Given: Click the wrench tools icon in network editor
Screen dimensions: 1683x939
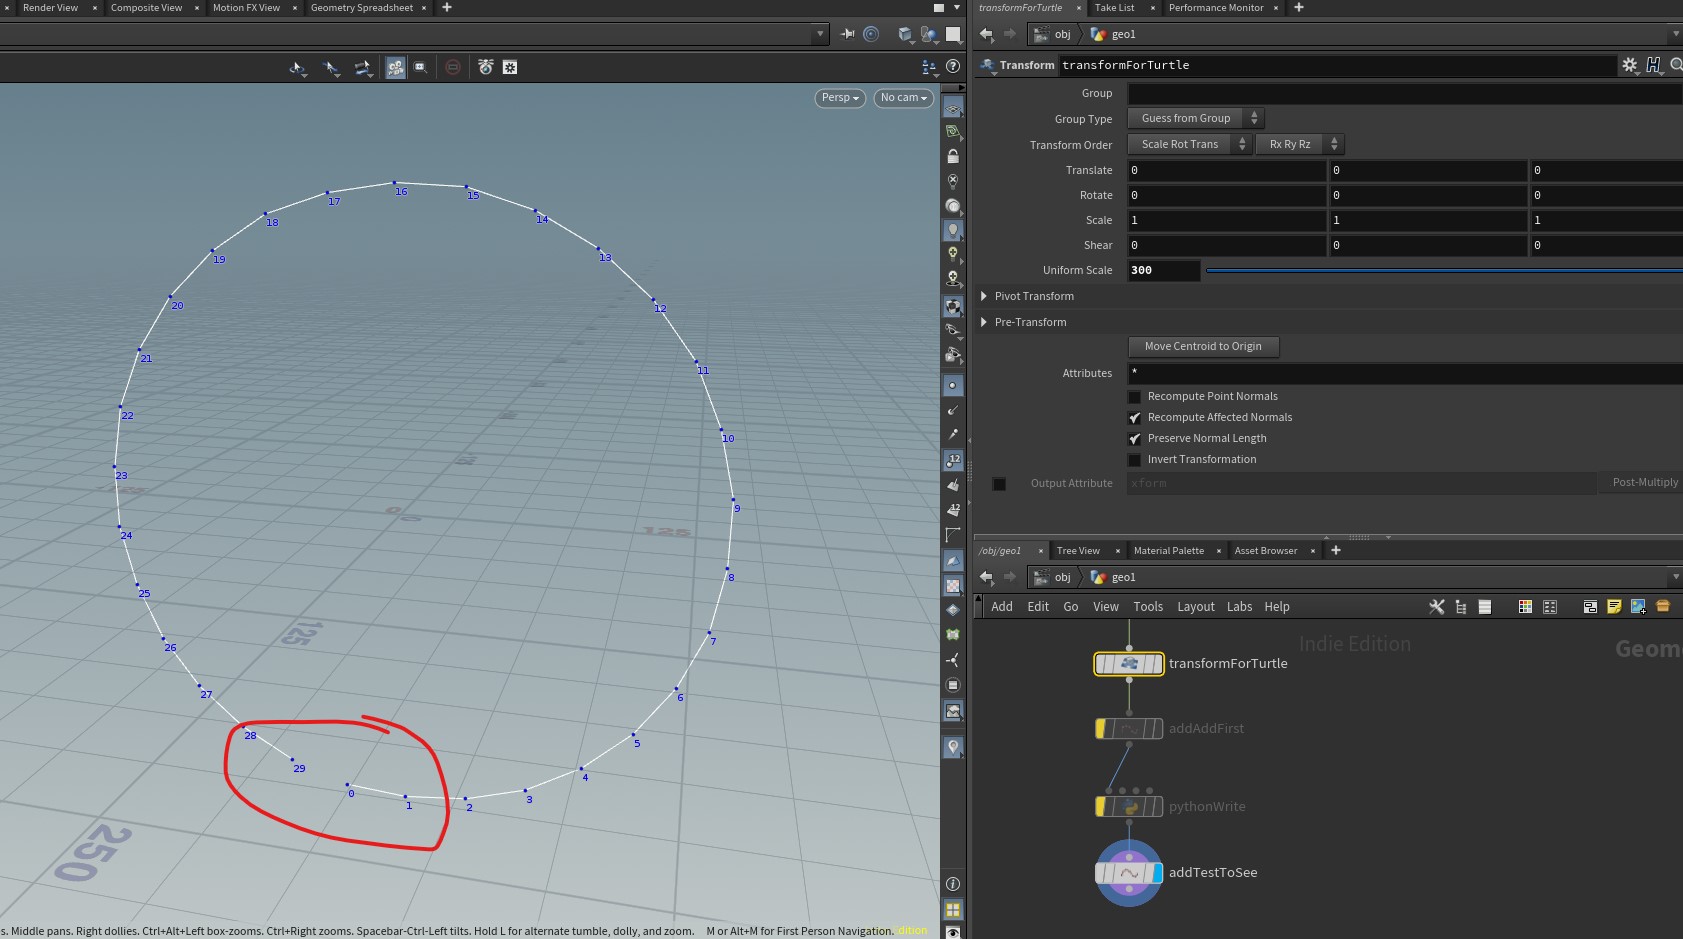Looking at the screenshot, I should 1436,607.
